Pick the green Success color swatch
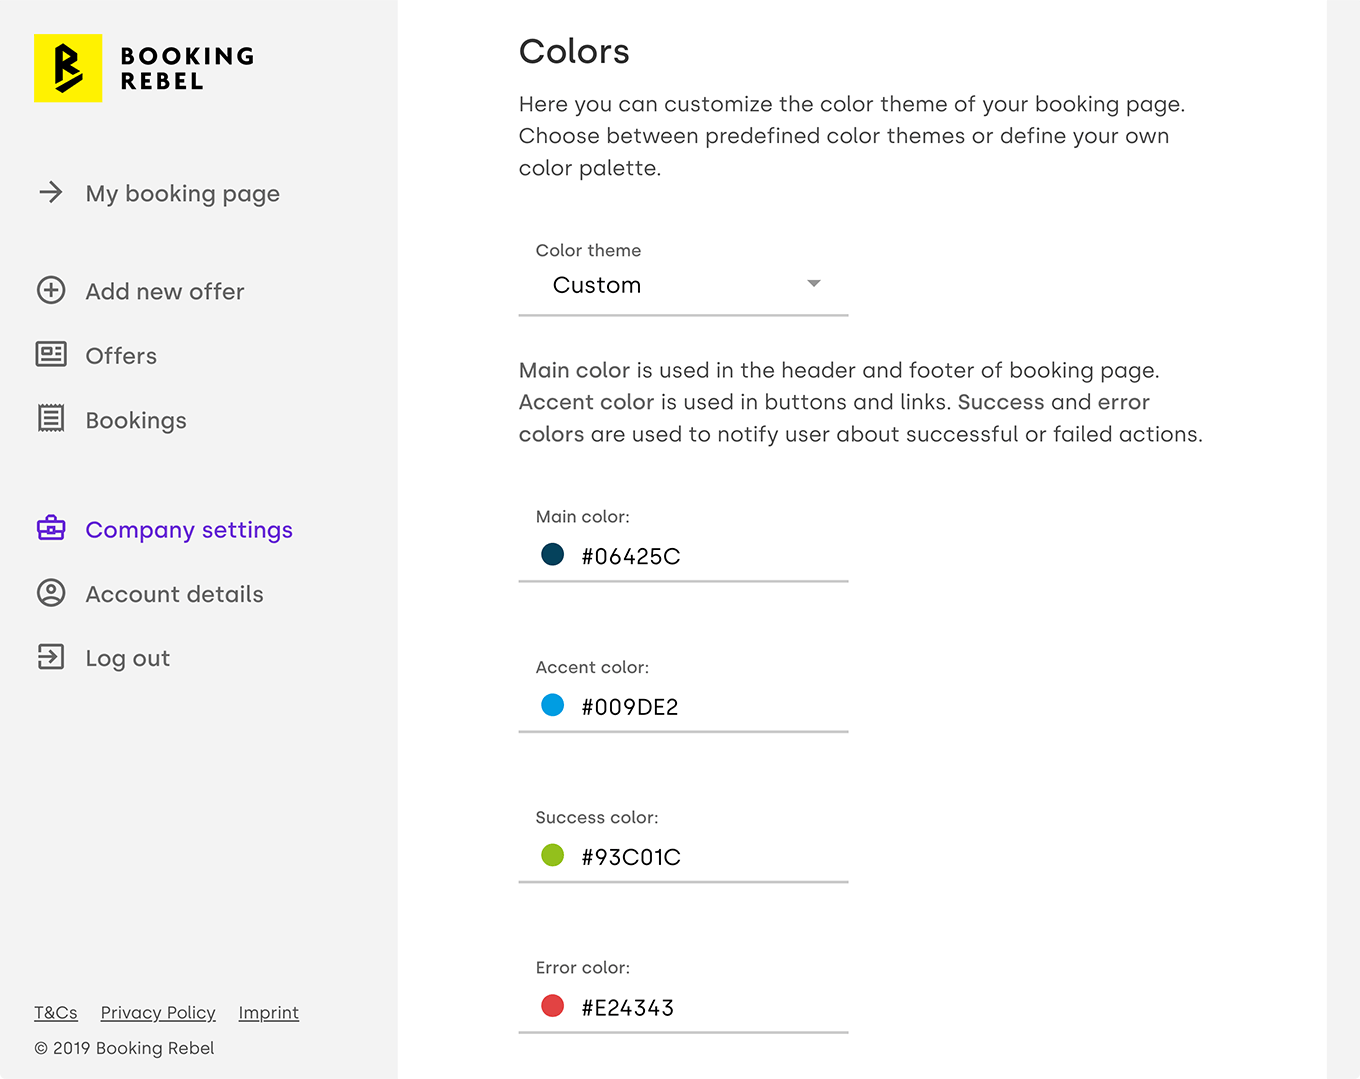Image resolution: width=1360 pixels, height=1079 pixels. tap(552, 855)
